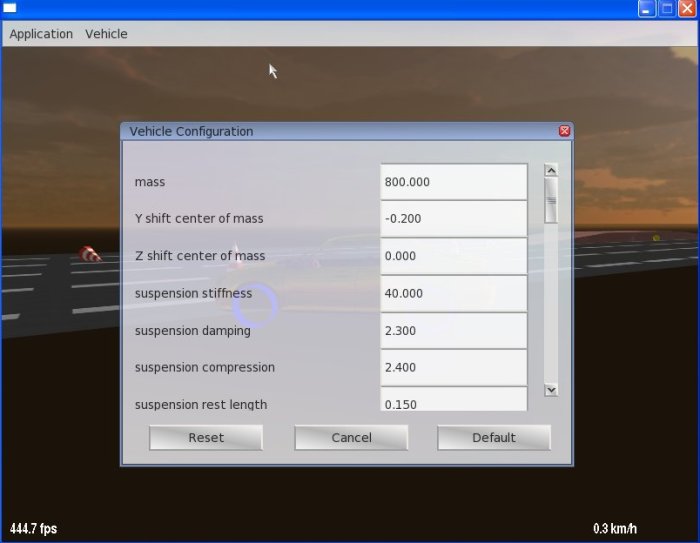Edit Z shift center of mass field

(454, 256)
